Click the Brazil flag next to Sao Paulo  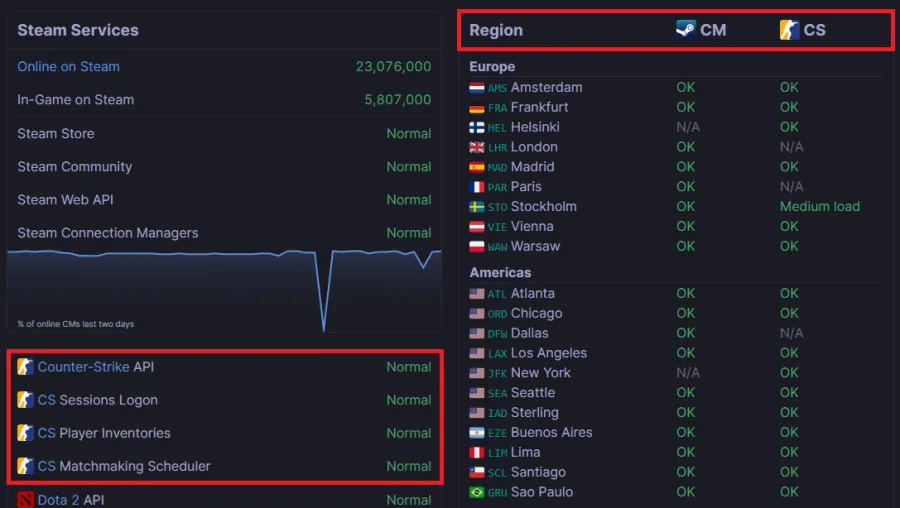click(x=476, y=493)
